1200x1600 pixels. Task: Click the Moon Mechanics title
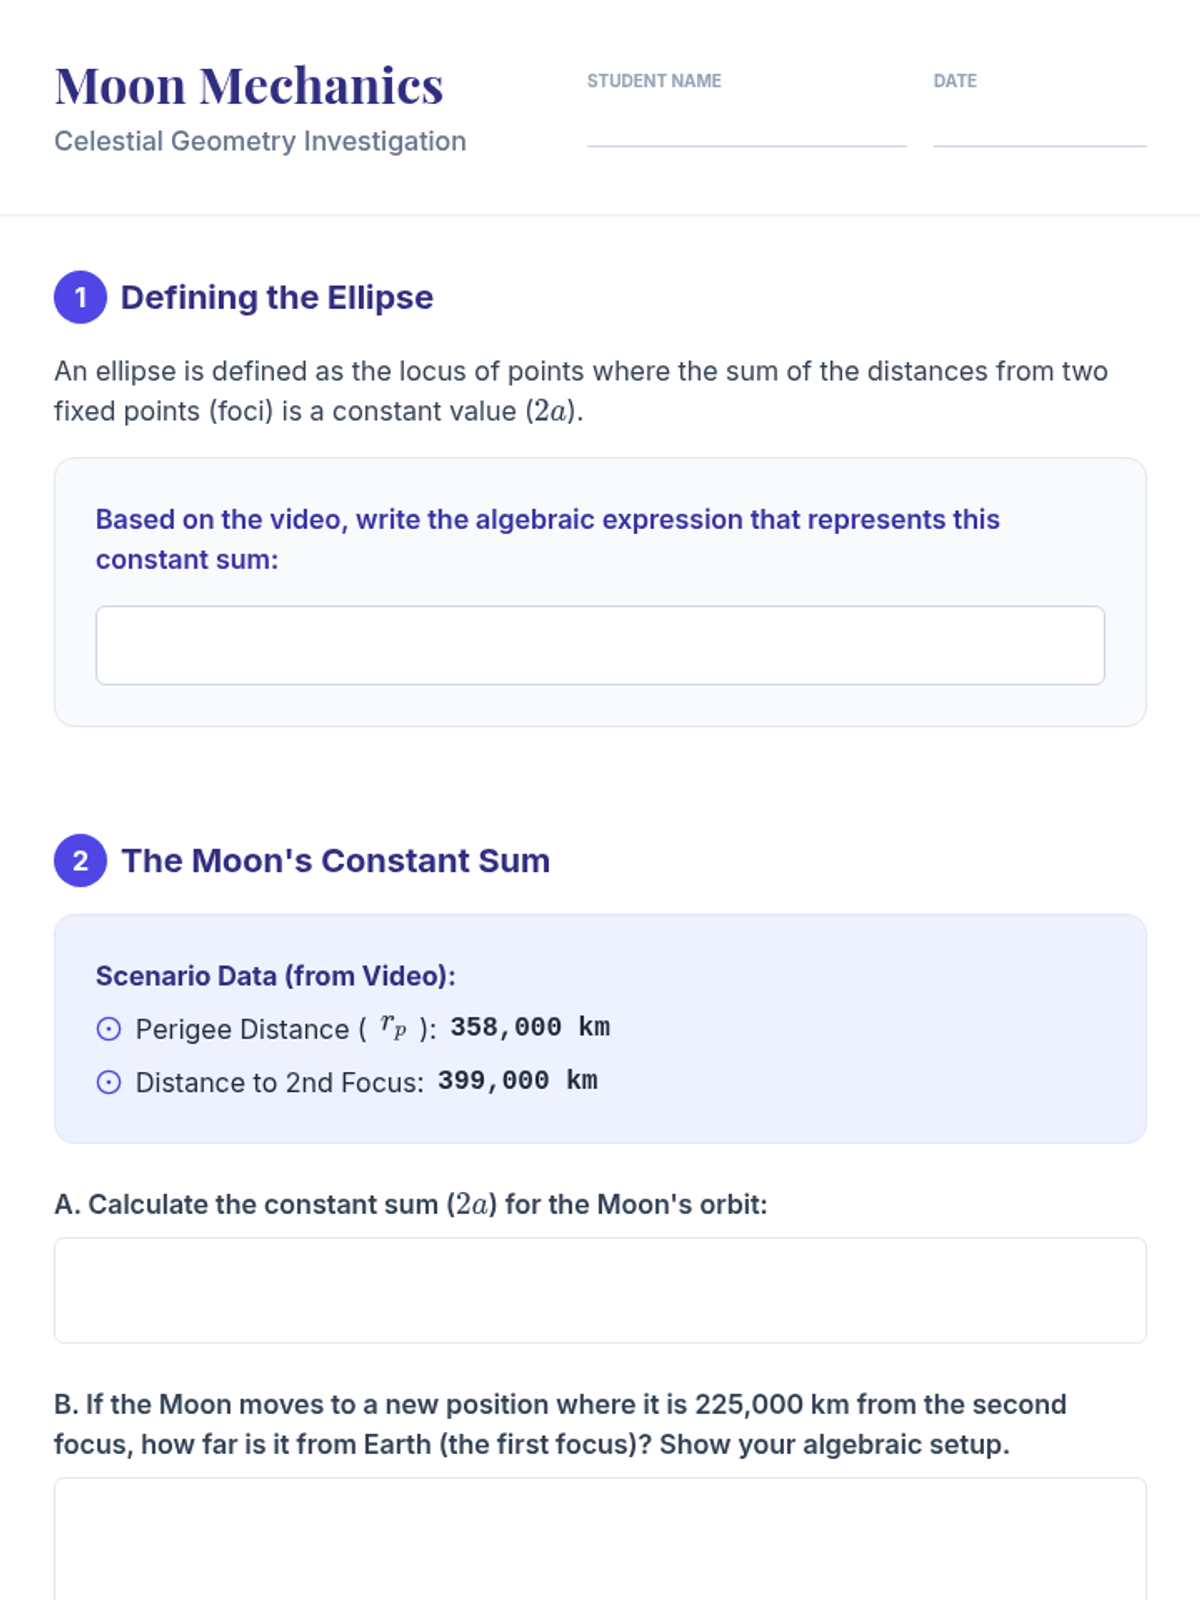249,86
